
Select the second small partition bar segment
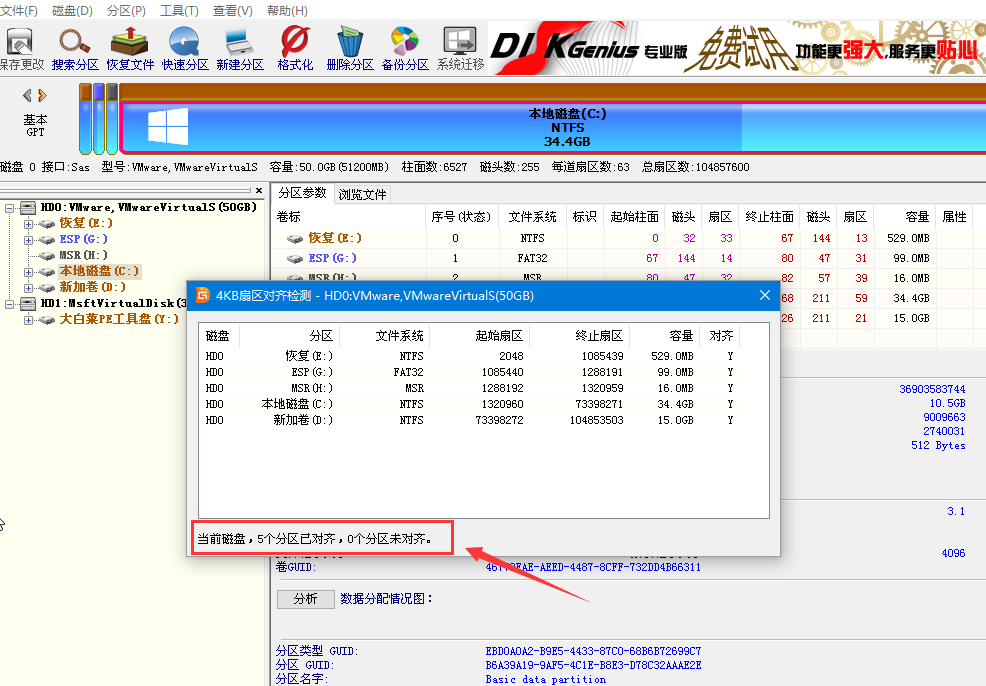point(99,119)
